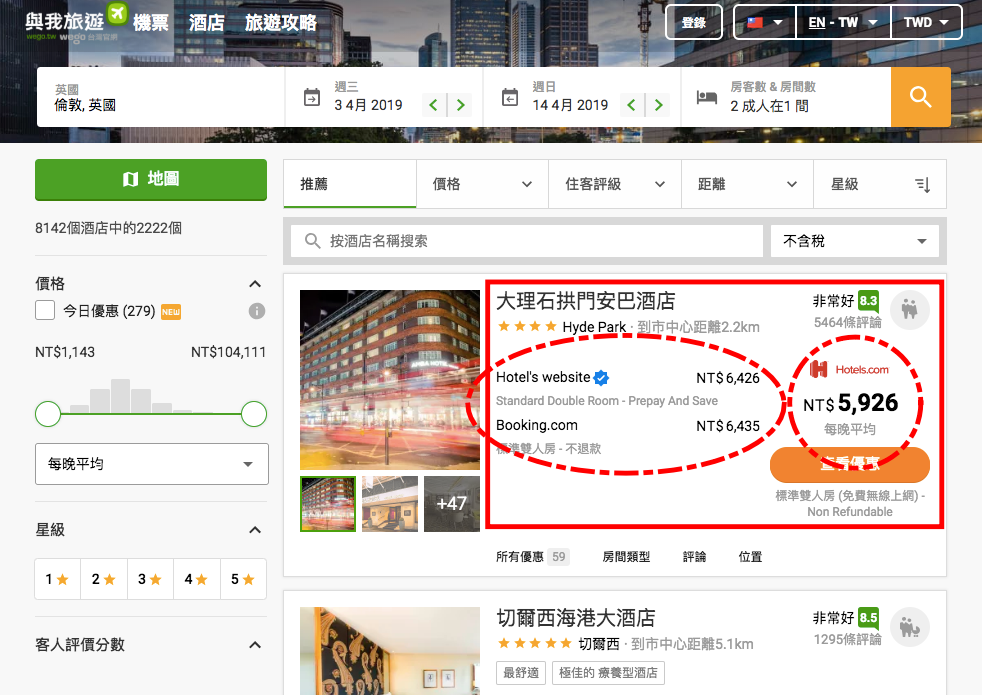
Task: Select the 推薦 sort tab
Action: pos(350,184)
